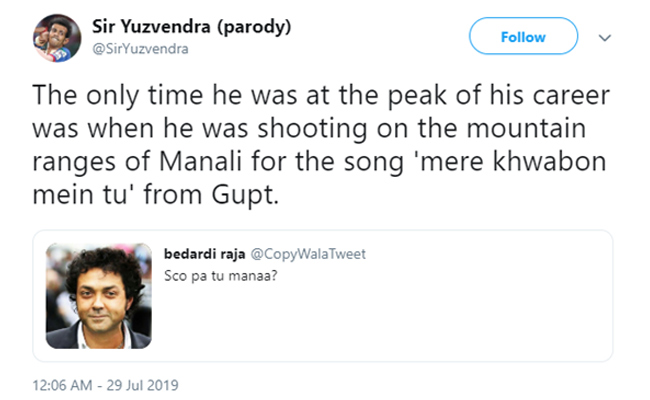Click "mein tu'" on last tweet line
The image size is (650, 400).
(x=83, y=194)
